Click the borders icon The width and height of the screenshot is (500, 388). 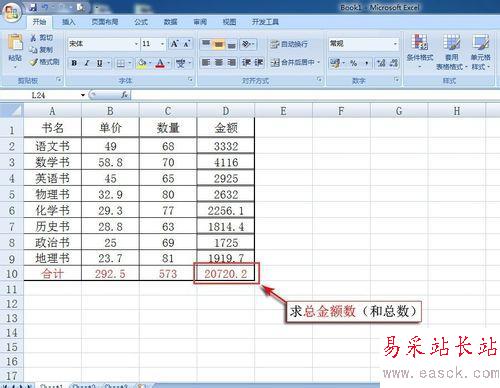(x=120, y=63)
